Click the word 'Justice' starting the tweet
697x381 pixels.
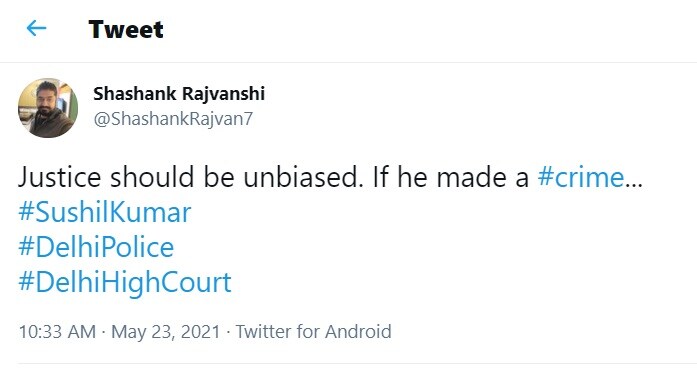pos(60,177)
